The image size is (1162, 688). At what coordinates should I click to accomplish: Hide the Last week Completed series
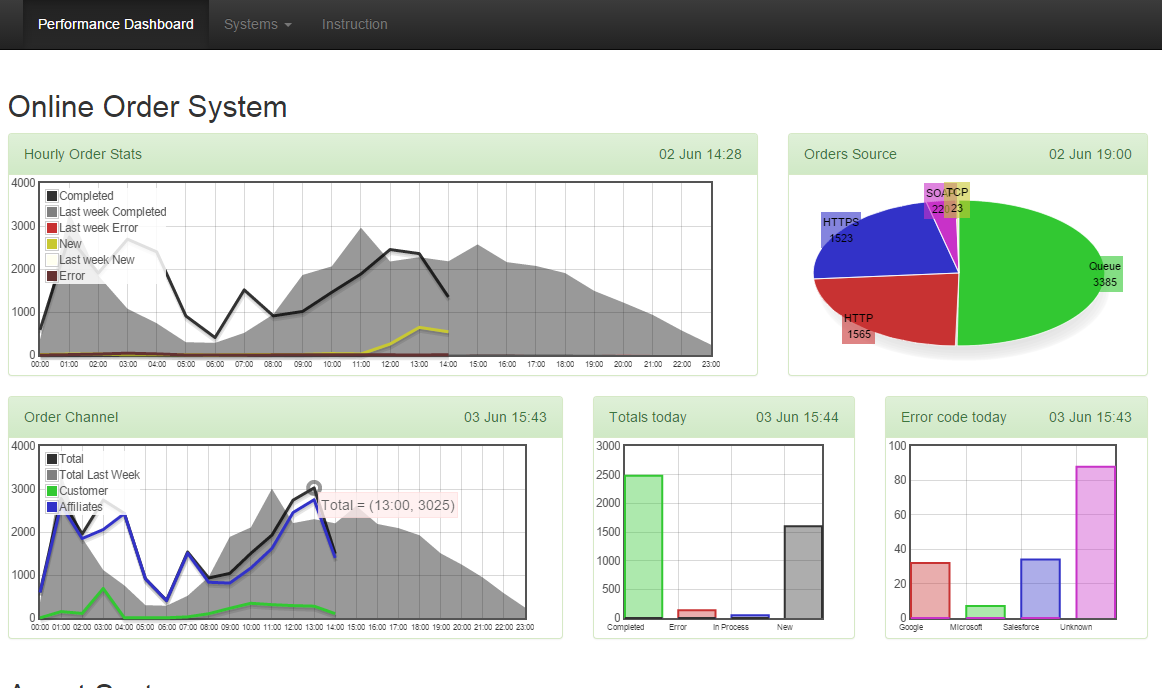[106, 211]
